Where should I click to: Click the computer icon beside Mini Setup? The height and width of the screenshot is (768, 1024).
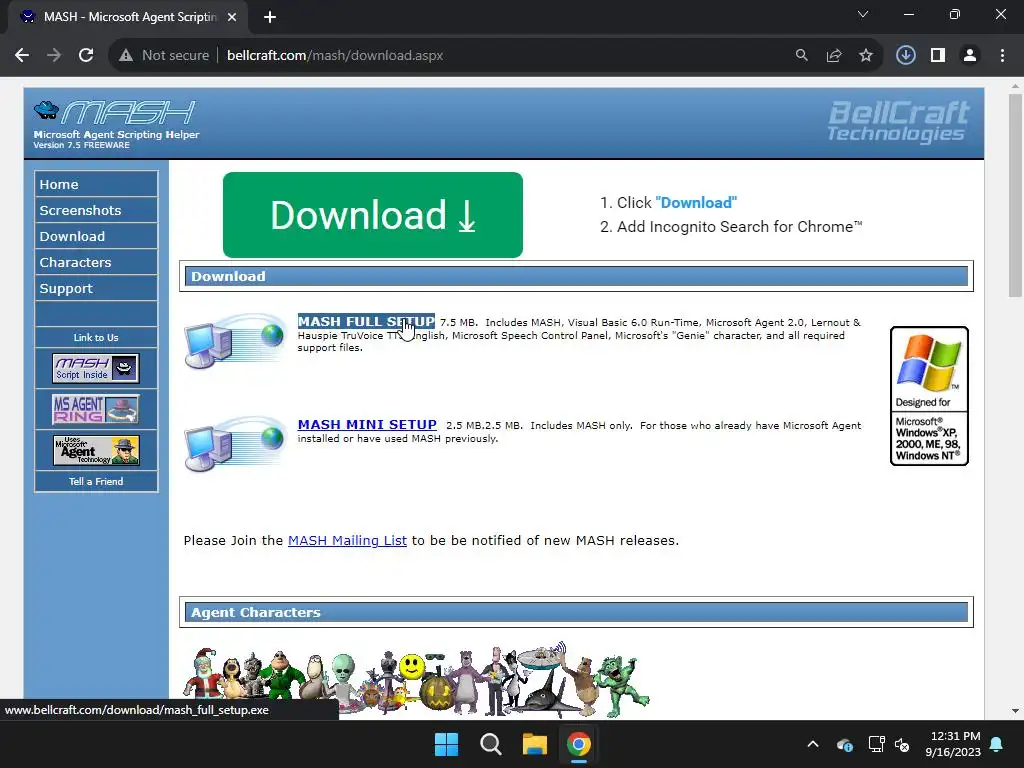coord(235,443)
